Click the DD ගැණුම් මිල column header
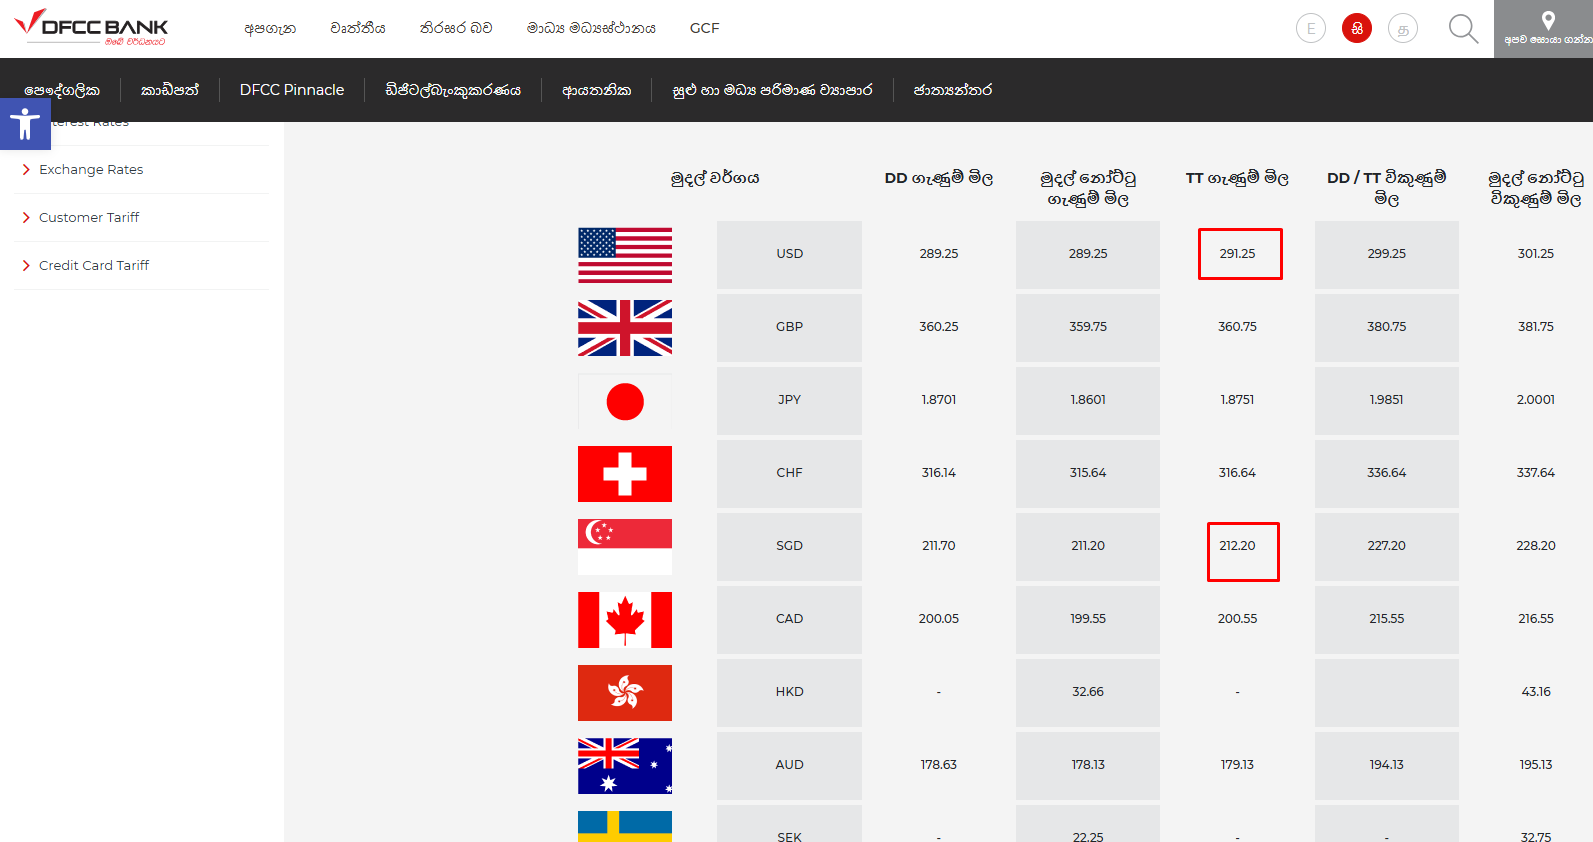The image size is (1593, 842). coord(939,178)
